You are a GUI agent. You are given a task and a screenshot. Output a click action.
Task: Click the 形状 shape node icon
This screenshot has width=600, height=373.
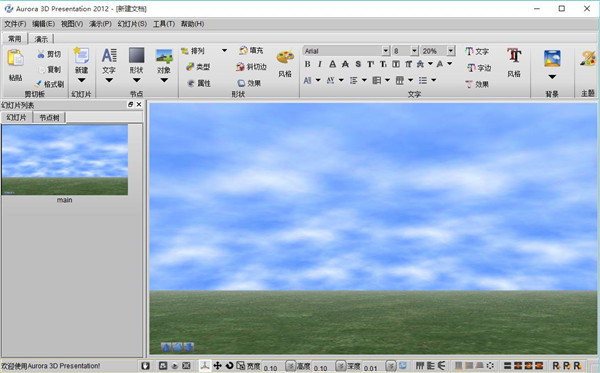pos(137,55)
